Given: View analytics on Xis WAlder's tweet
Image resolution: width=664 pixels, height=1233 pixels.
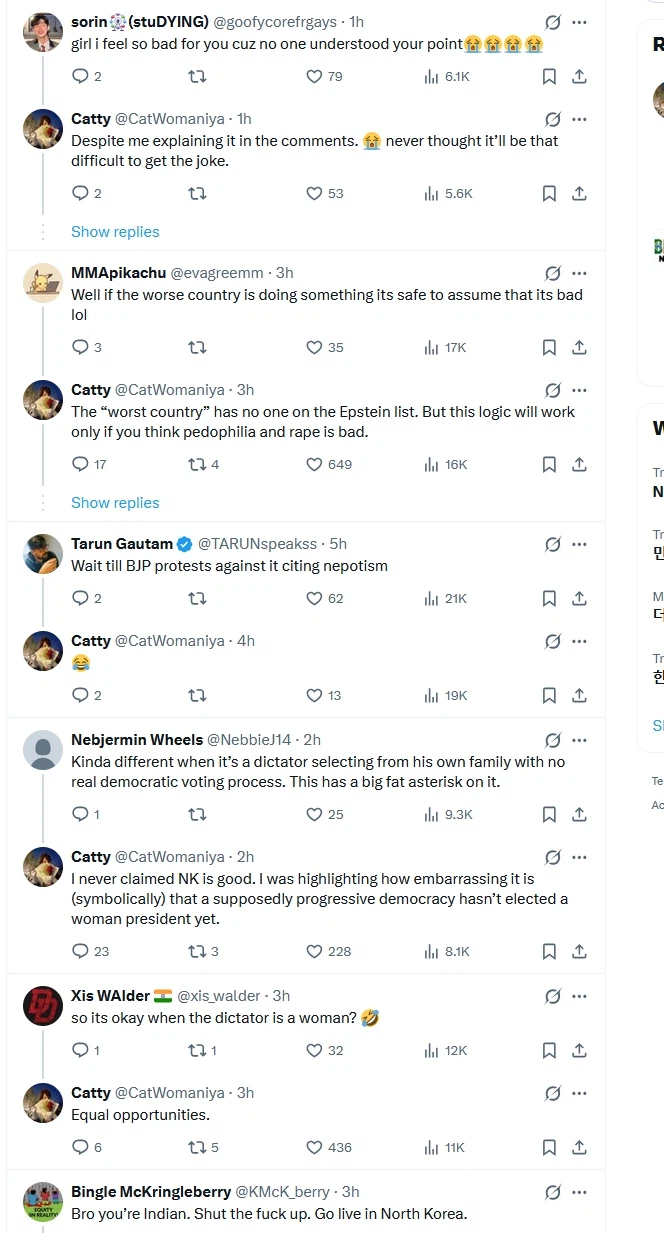Looking at the screenshot, I should pyautogui.click(x=432, y=1050).
